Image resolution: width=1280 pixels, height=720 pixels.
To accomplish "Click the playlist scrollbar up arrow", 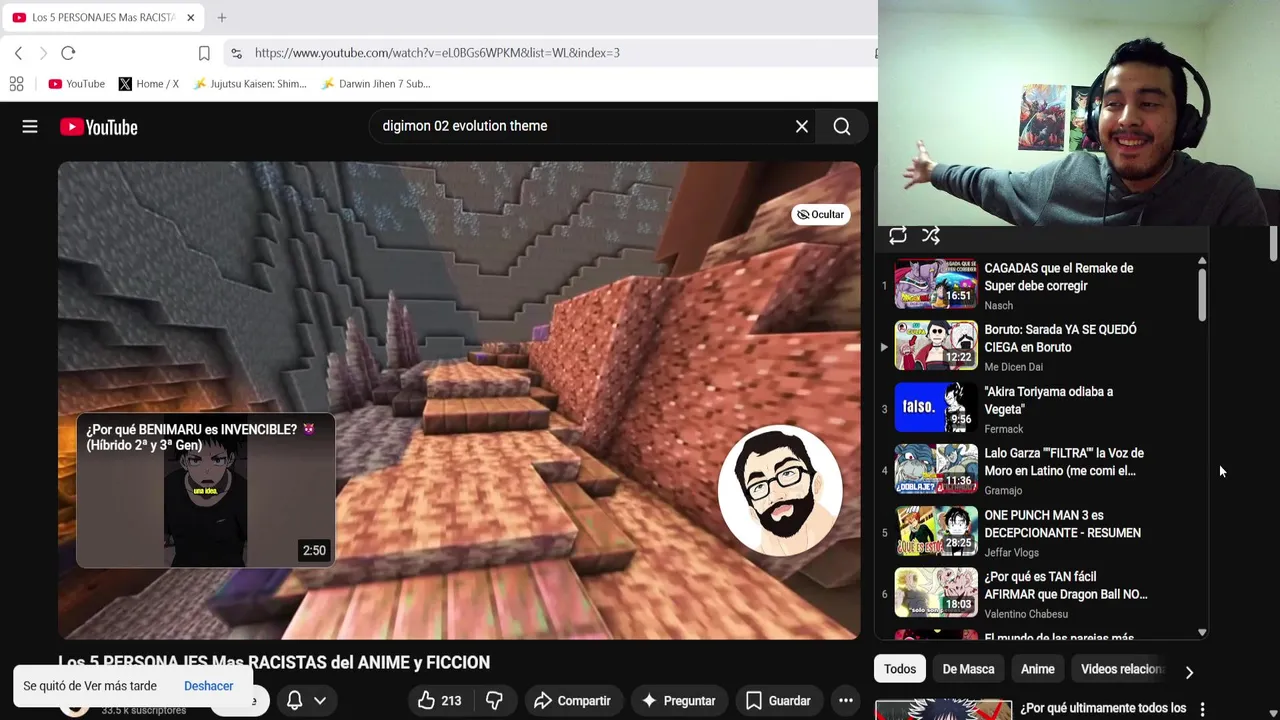I will click(1202, 261).
